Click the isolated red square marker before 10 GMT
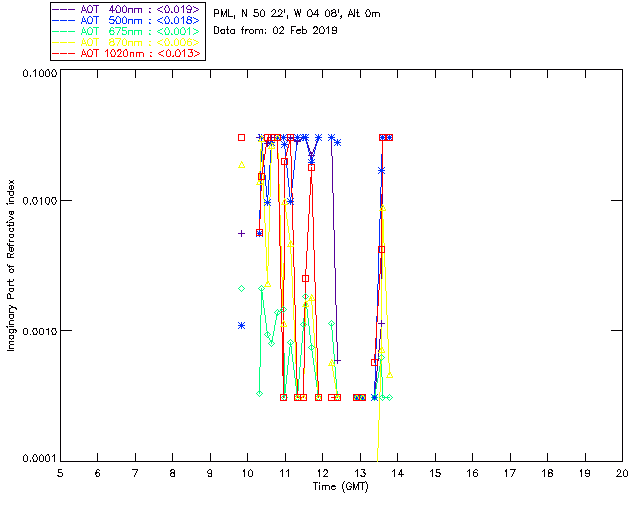Viewport: 640px width, 512px height. (242, 138)
